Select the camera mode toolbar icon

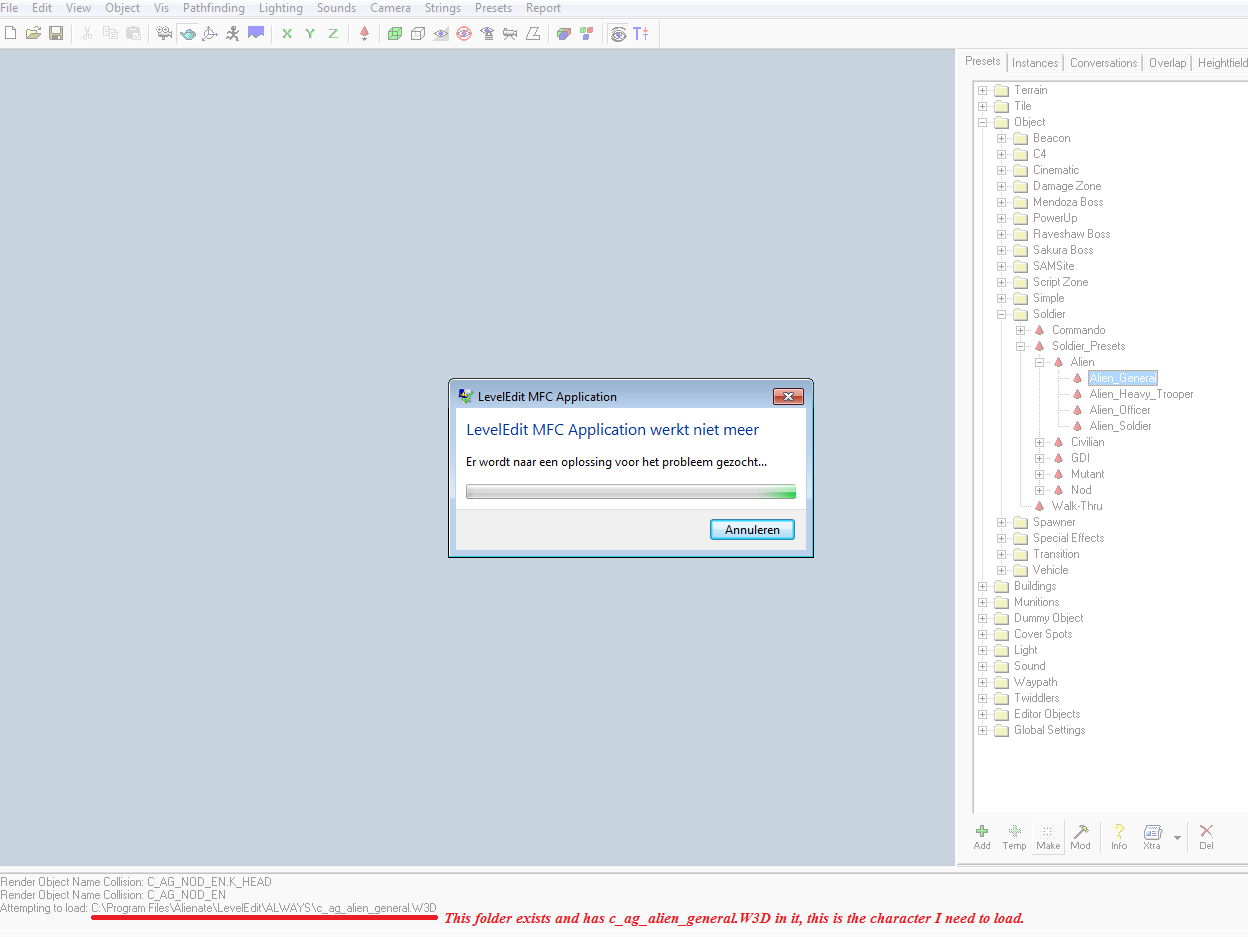click(x=165, y=34)
